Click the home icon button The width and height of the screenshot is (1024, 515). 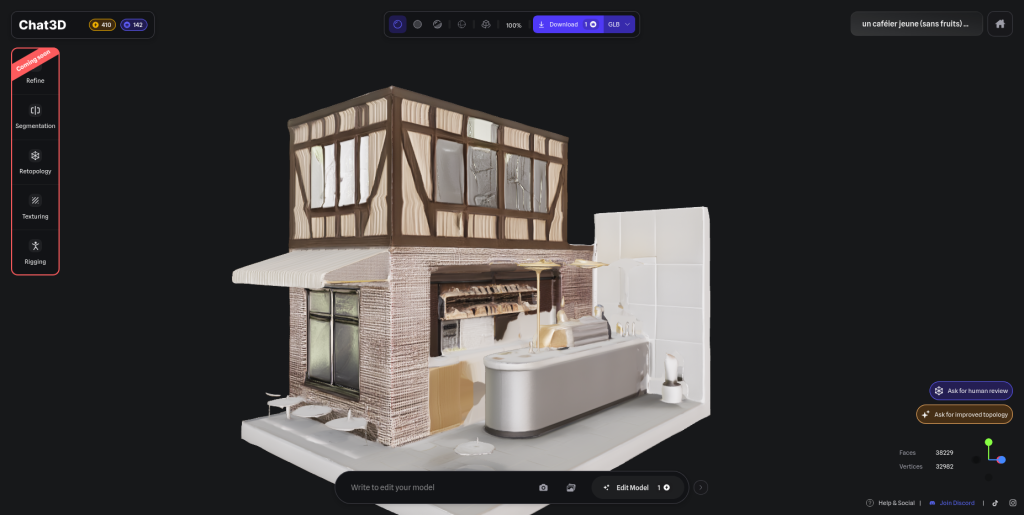[x=999, y=24]
